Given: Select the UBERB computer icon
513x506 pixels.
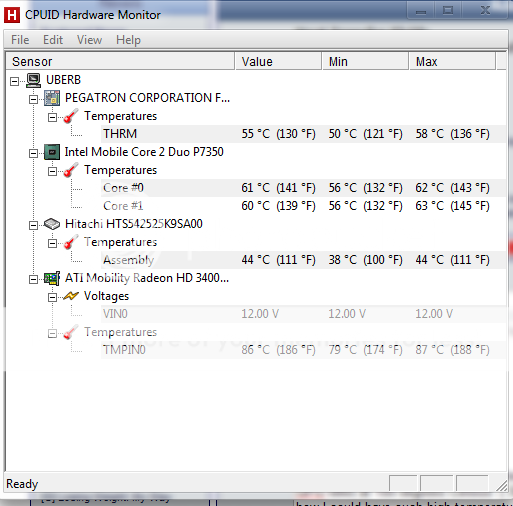Looking at the screenshot, I should [x=34, y=80].
